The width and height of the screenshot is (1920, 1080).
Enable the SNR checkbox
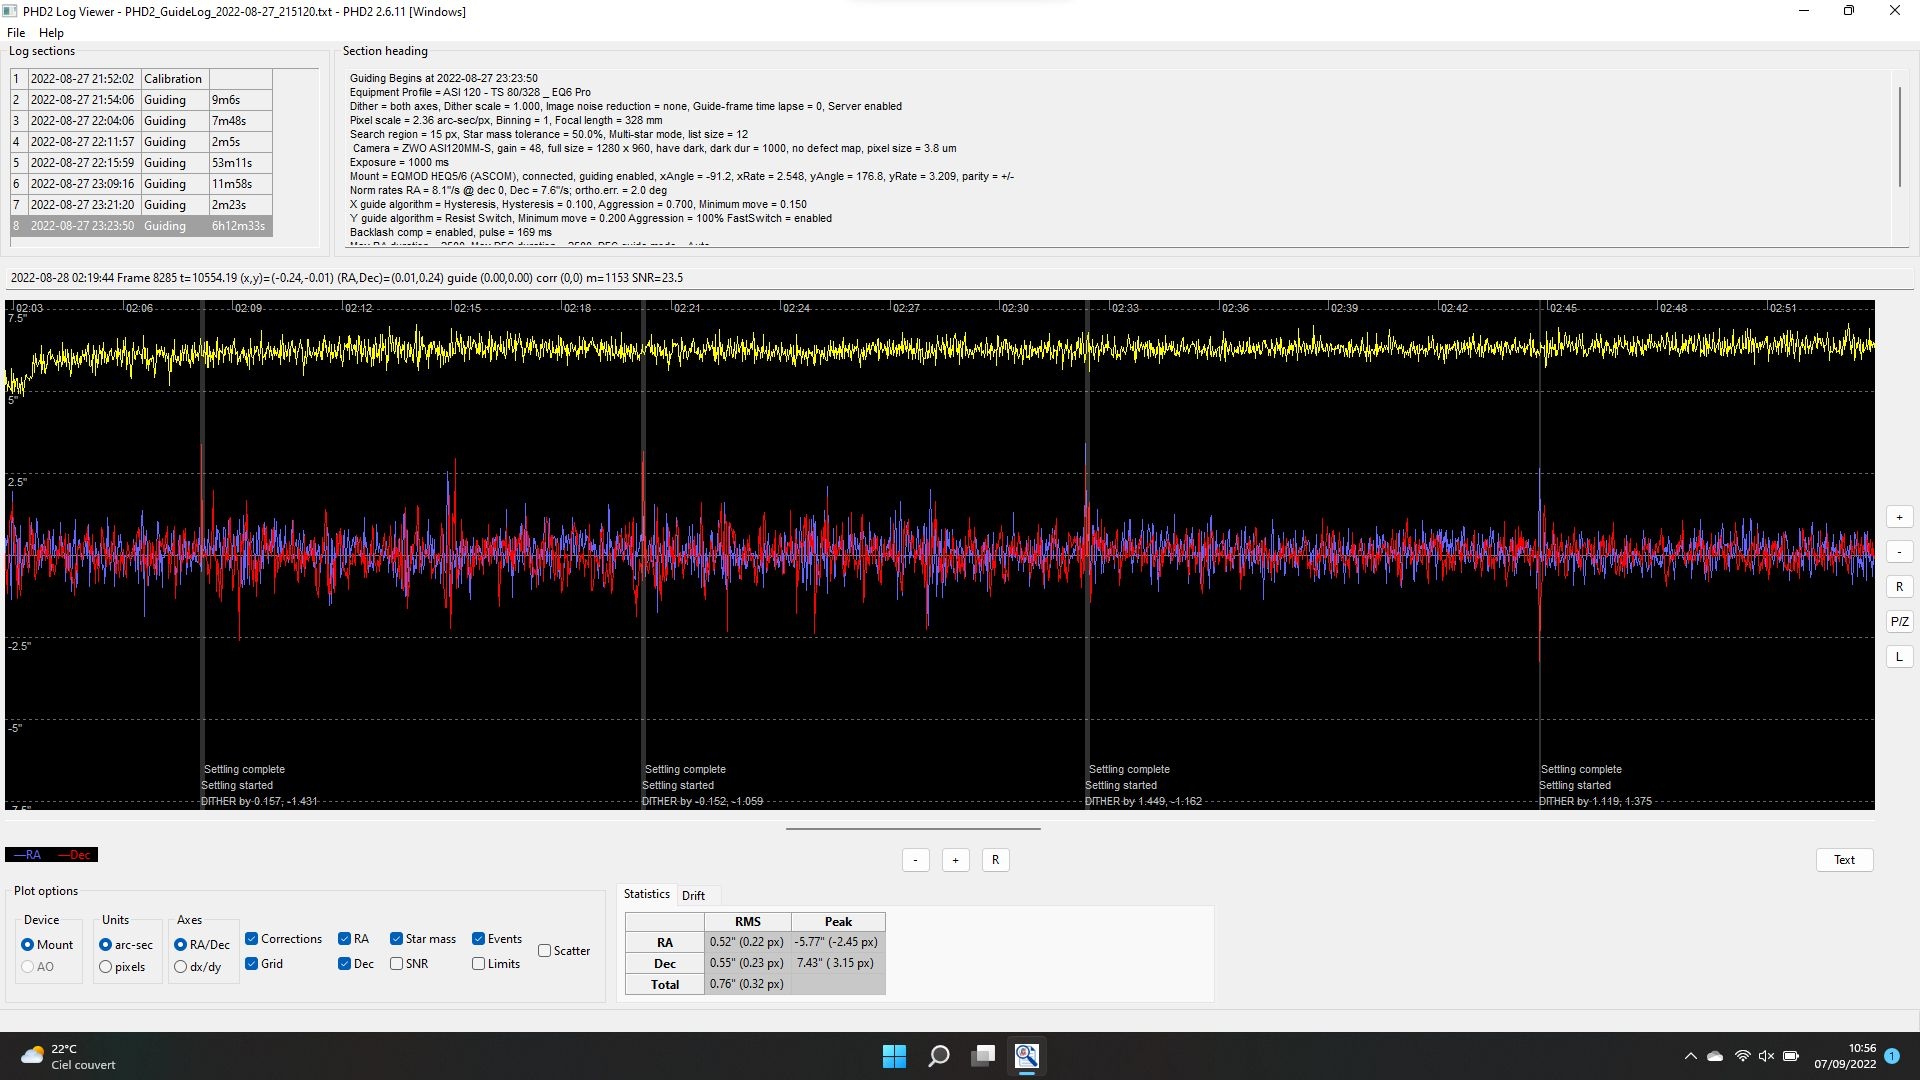point(397,964)
